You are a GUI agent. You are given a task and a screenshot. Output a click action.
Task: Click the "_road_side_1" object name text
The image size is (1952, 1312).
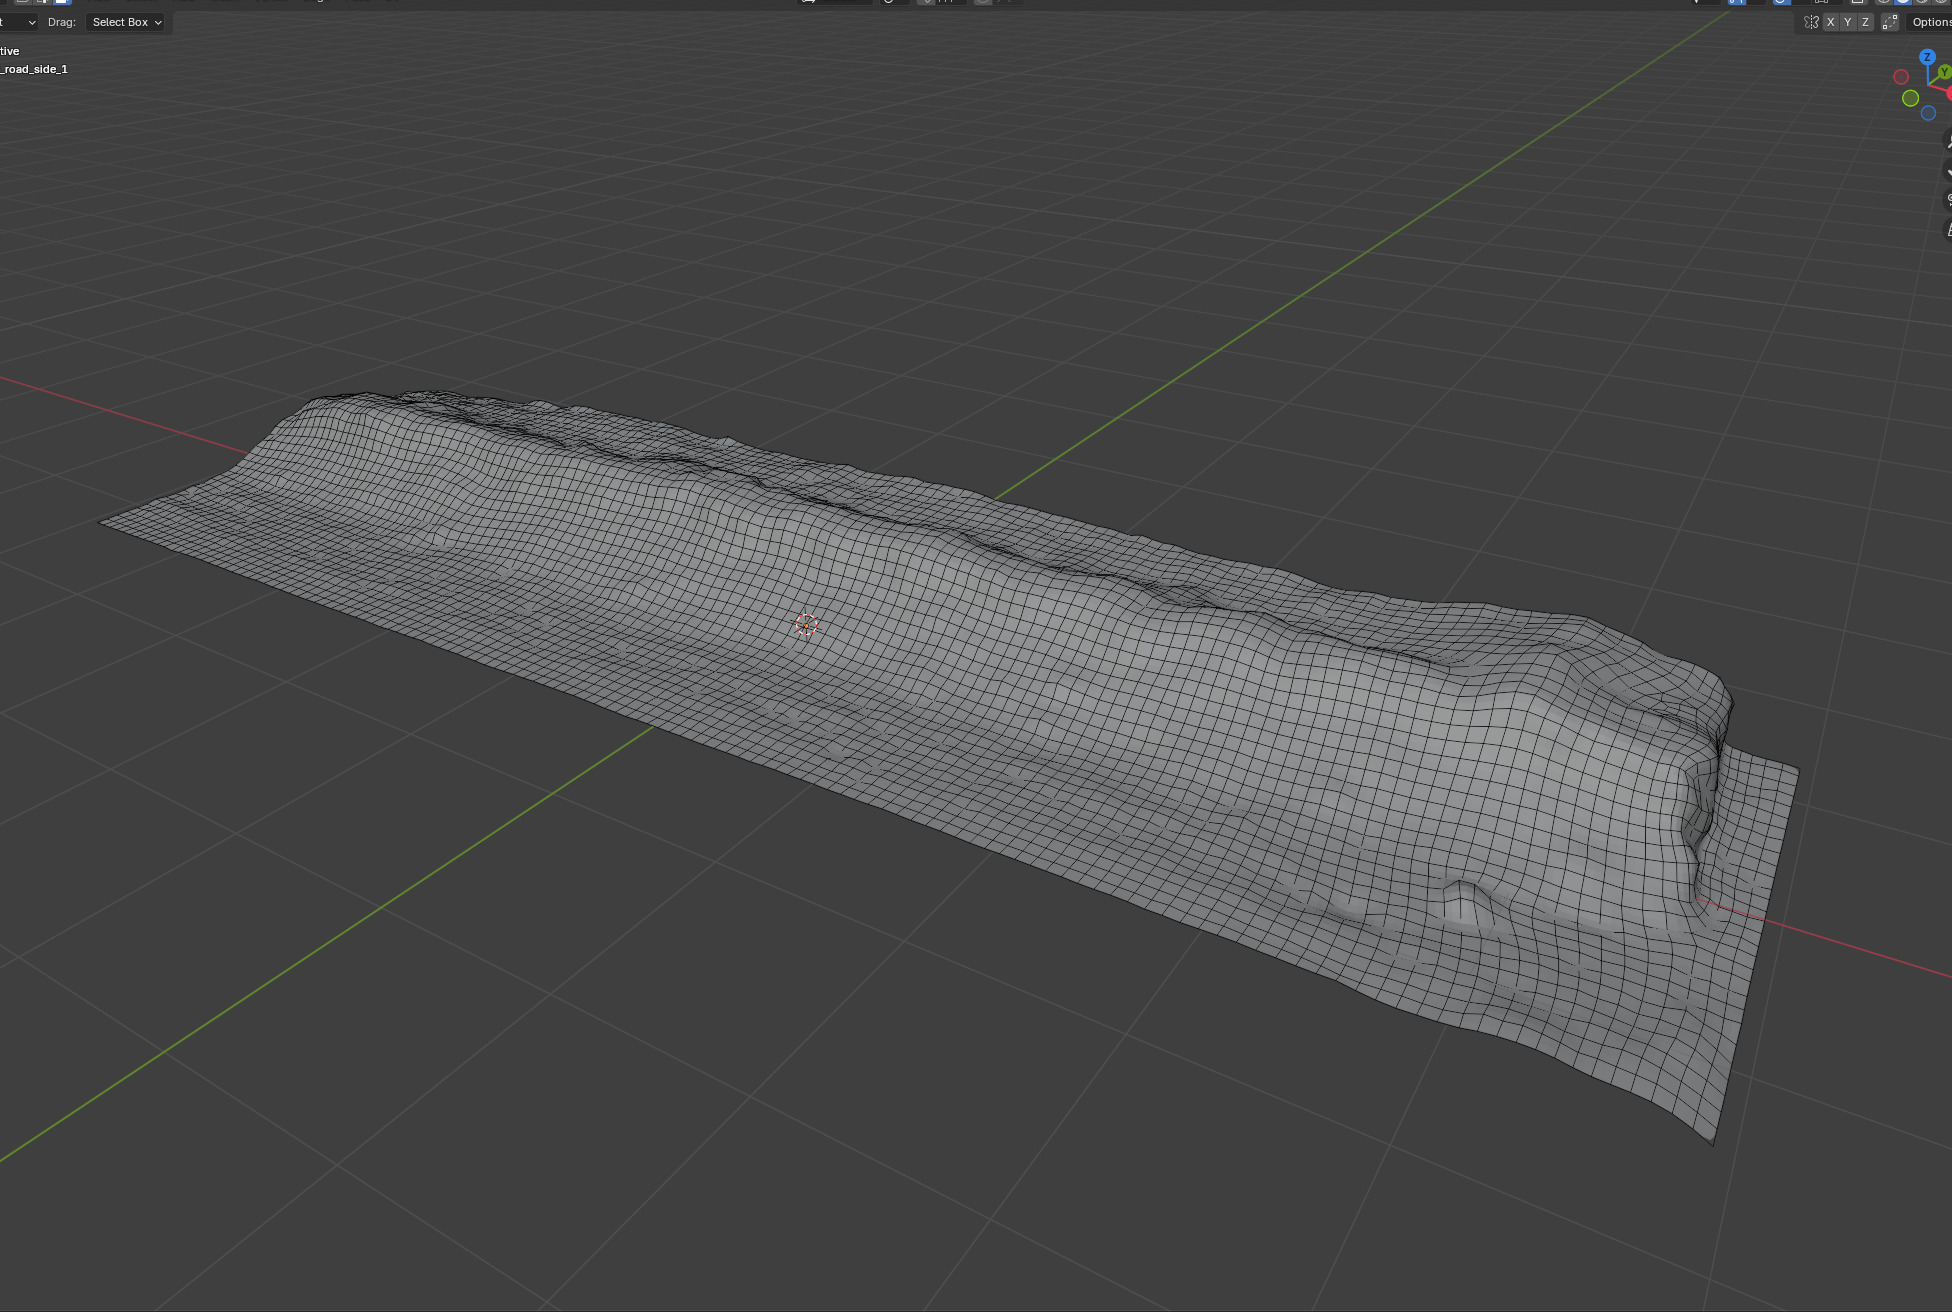[x=34, y=69]
